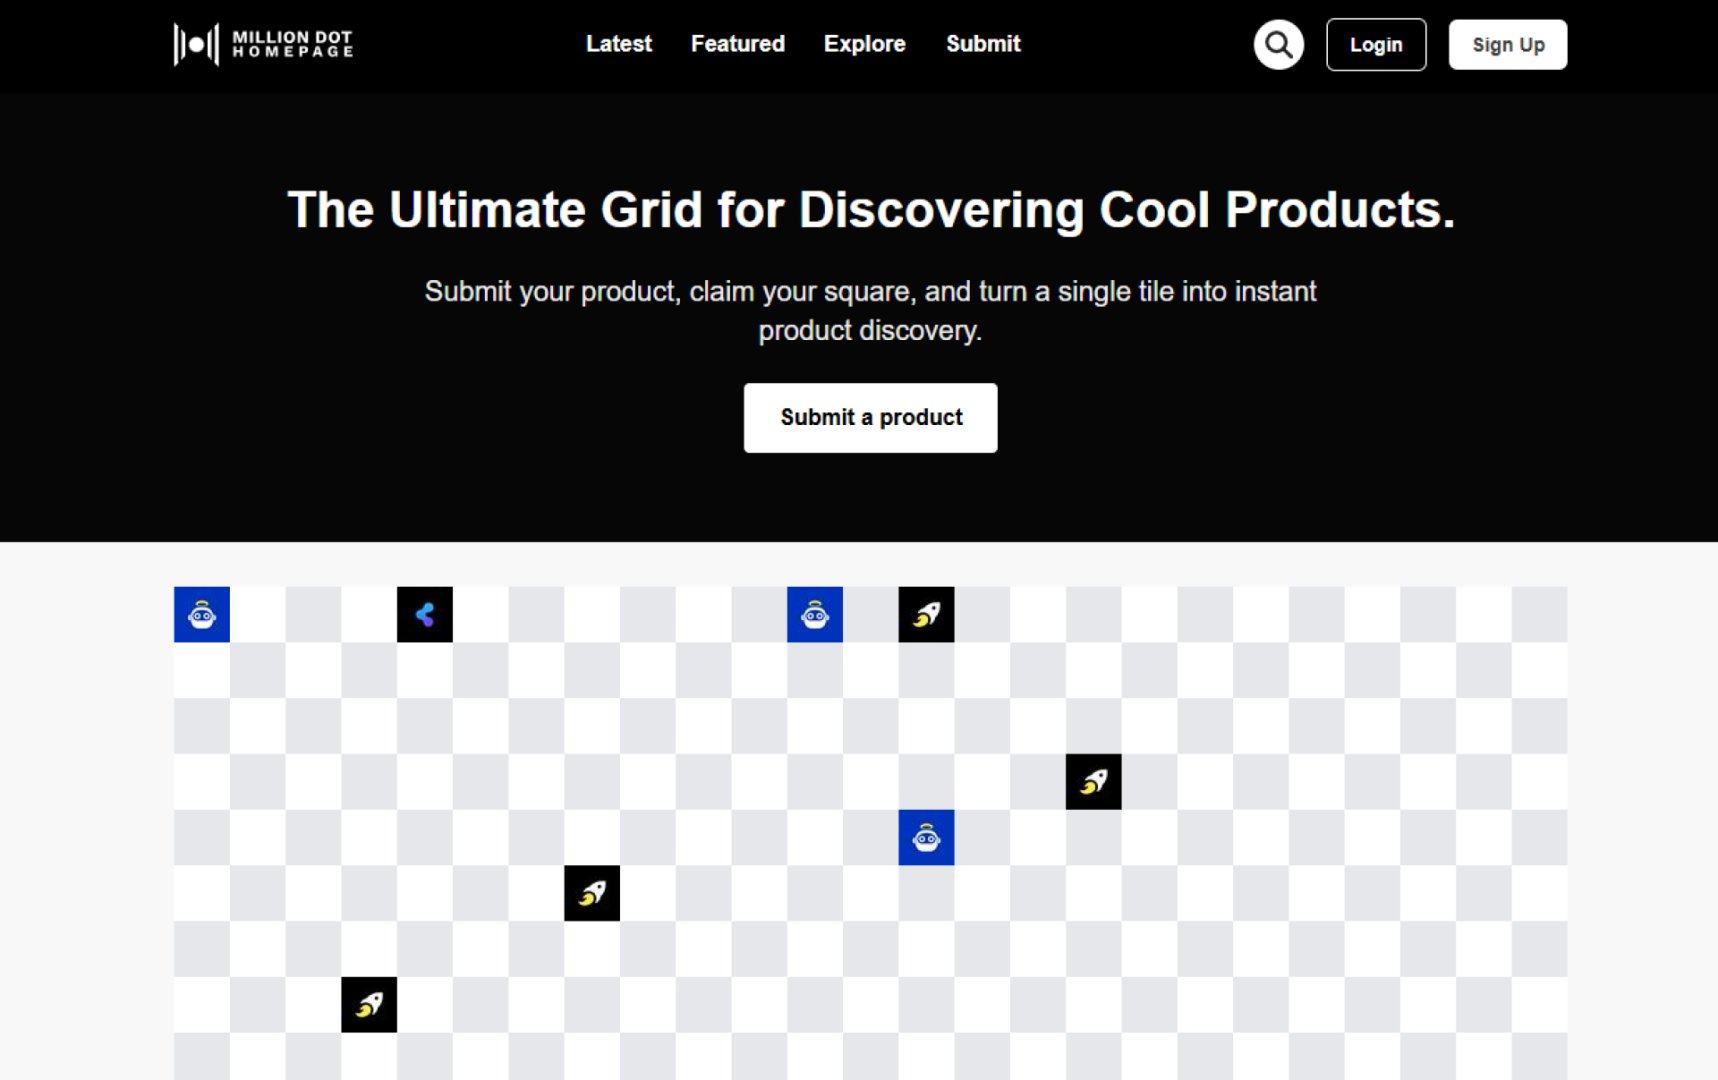
Task: Click the Submit a product button
Action: click(869, 417)
